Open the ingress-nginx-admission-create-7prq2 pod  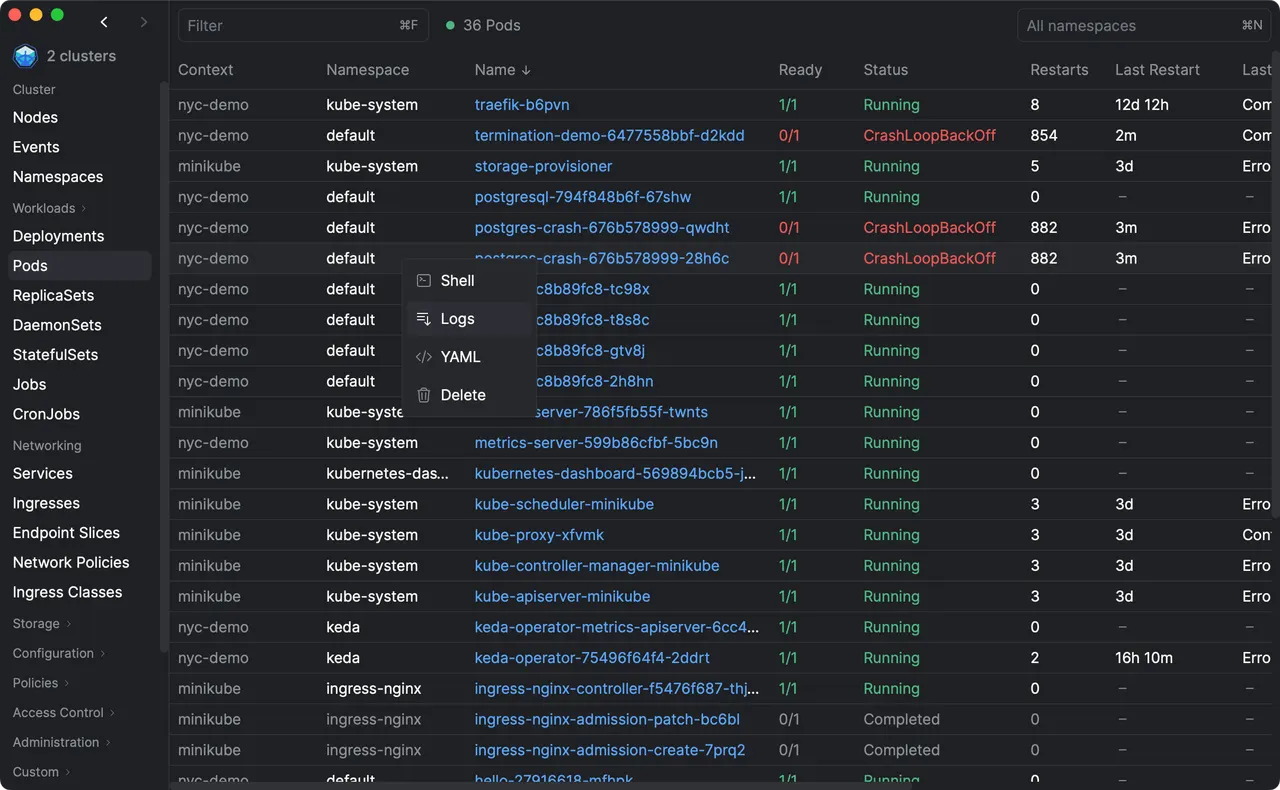tap(610, 750)
